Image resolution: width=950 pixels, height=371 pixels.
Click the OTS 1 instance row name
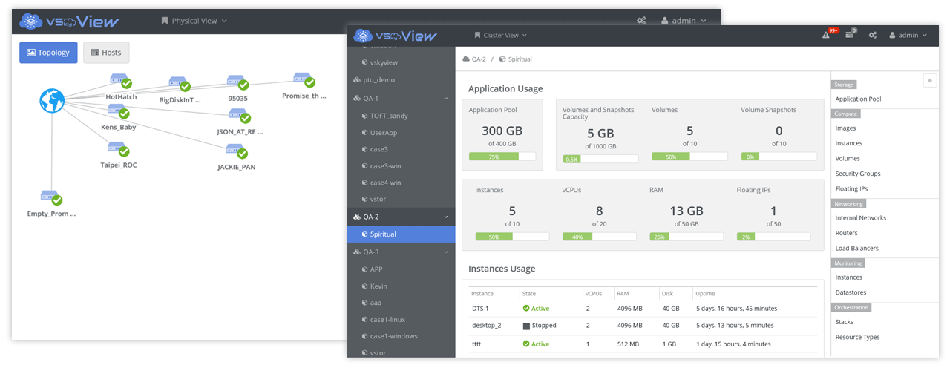tap(480, 309)
